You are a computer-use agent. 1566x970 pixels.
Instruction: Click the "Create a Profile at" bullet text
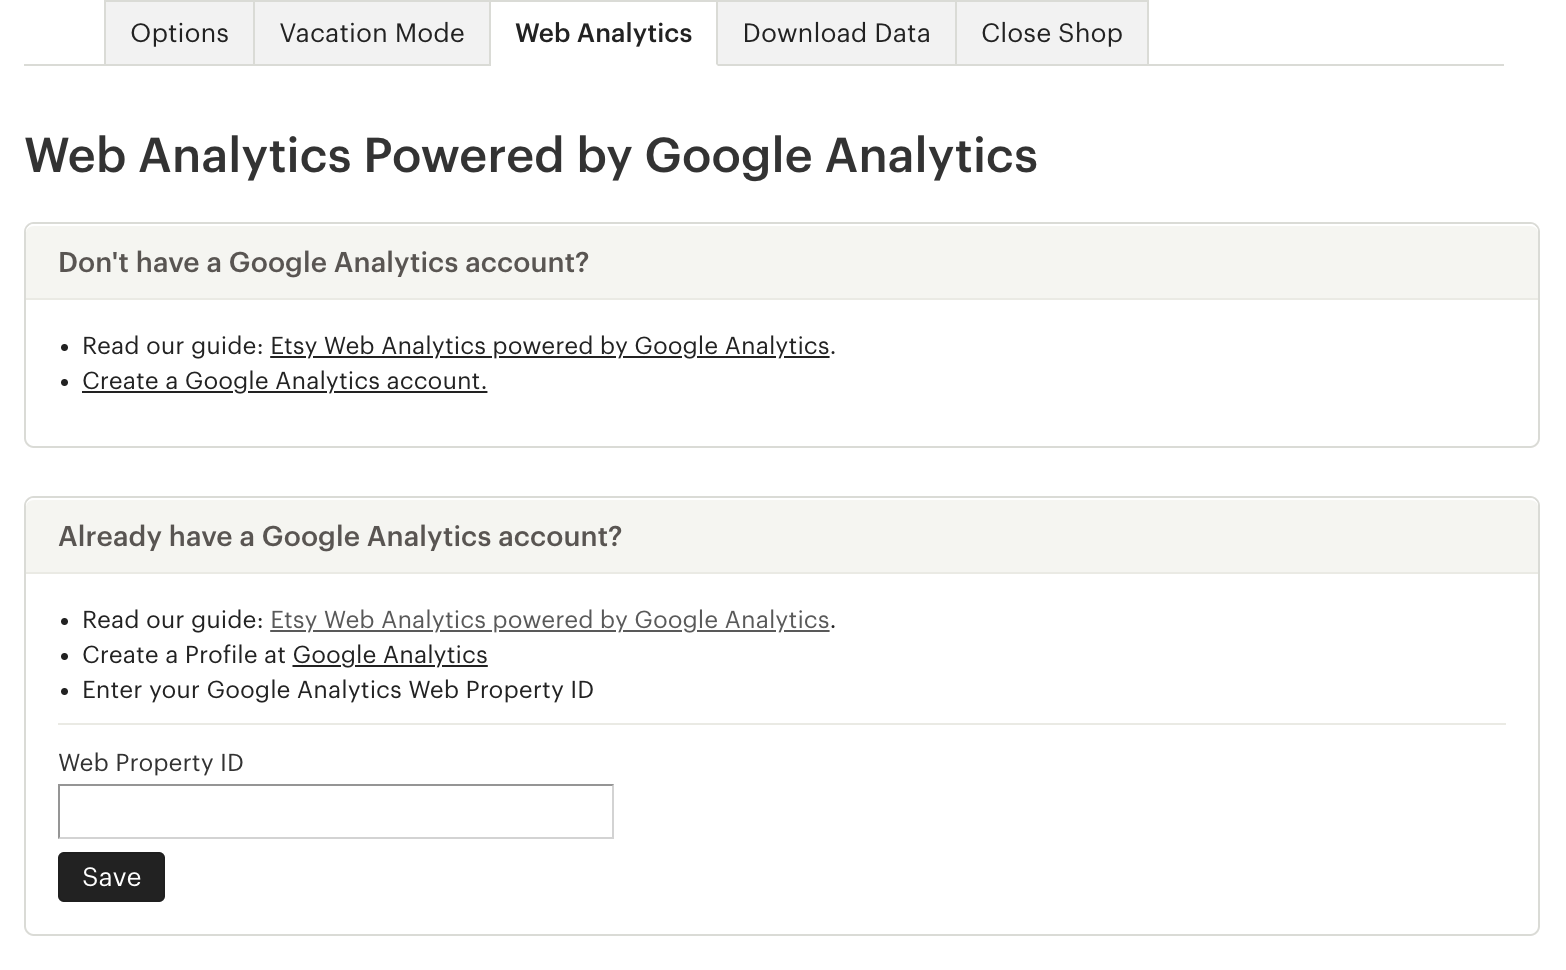click(x=184, y=655)
